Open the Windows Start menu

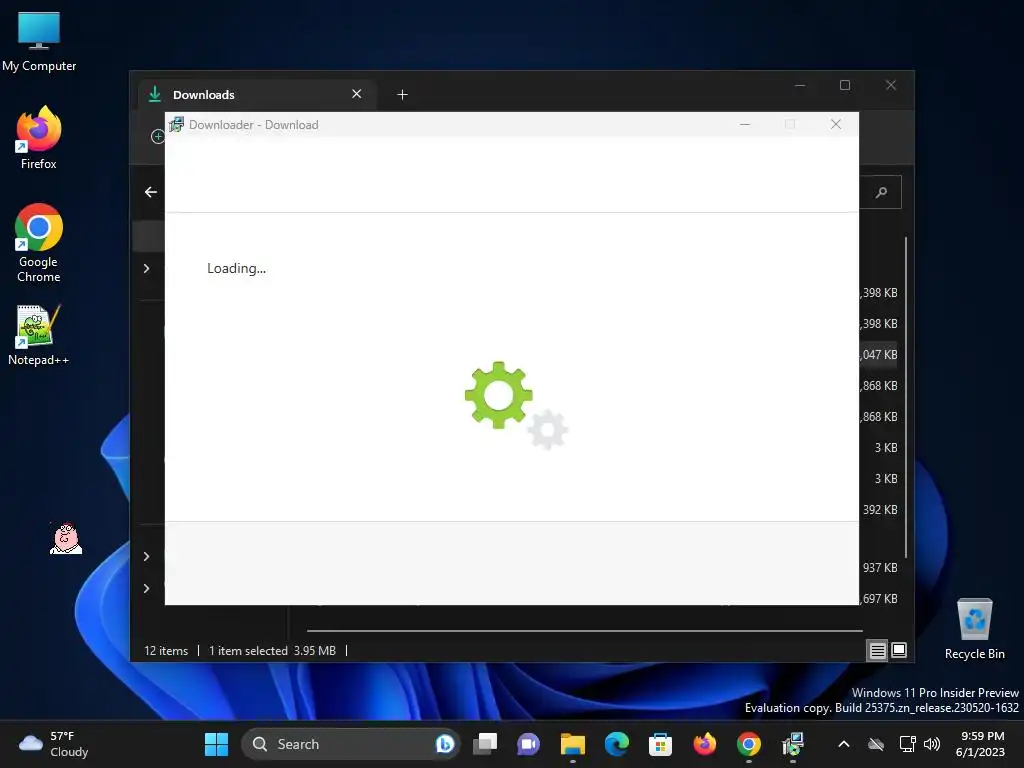[216, 744]
